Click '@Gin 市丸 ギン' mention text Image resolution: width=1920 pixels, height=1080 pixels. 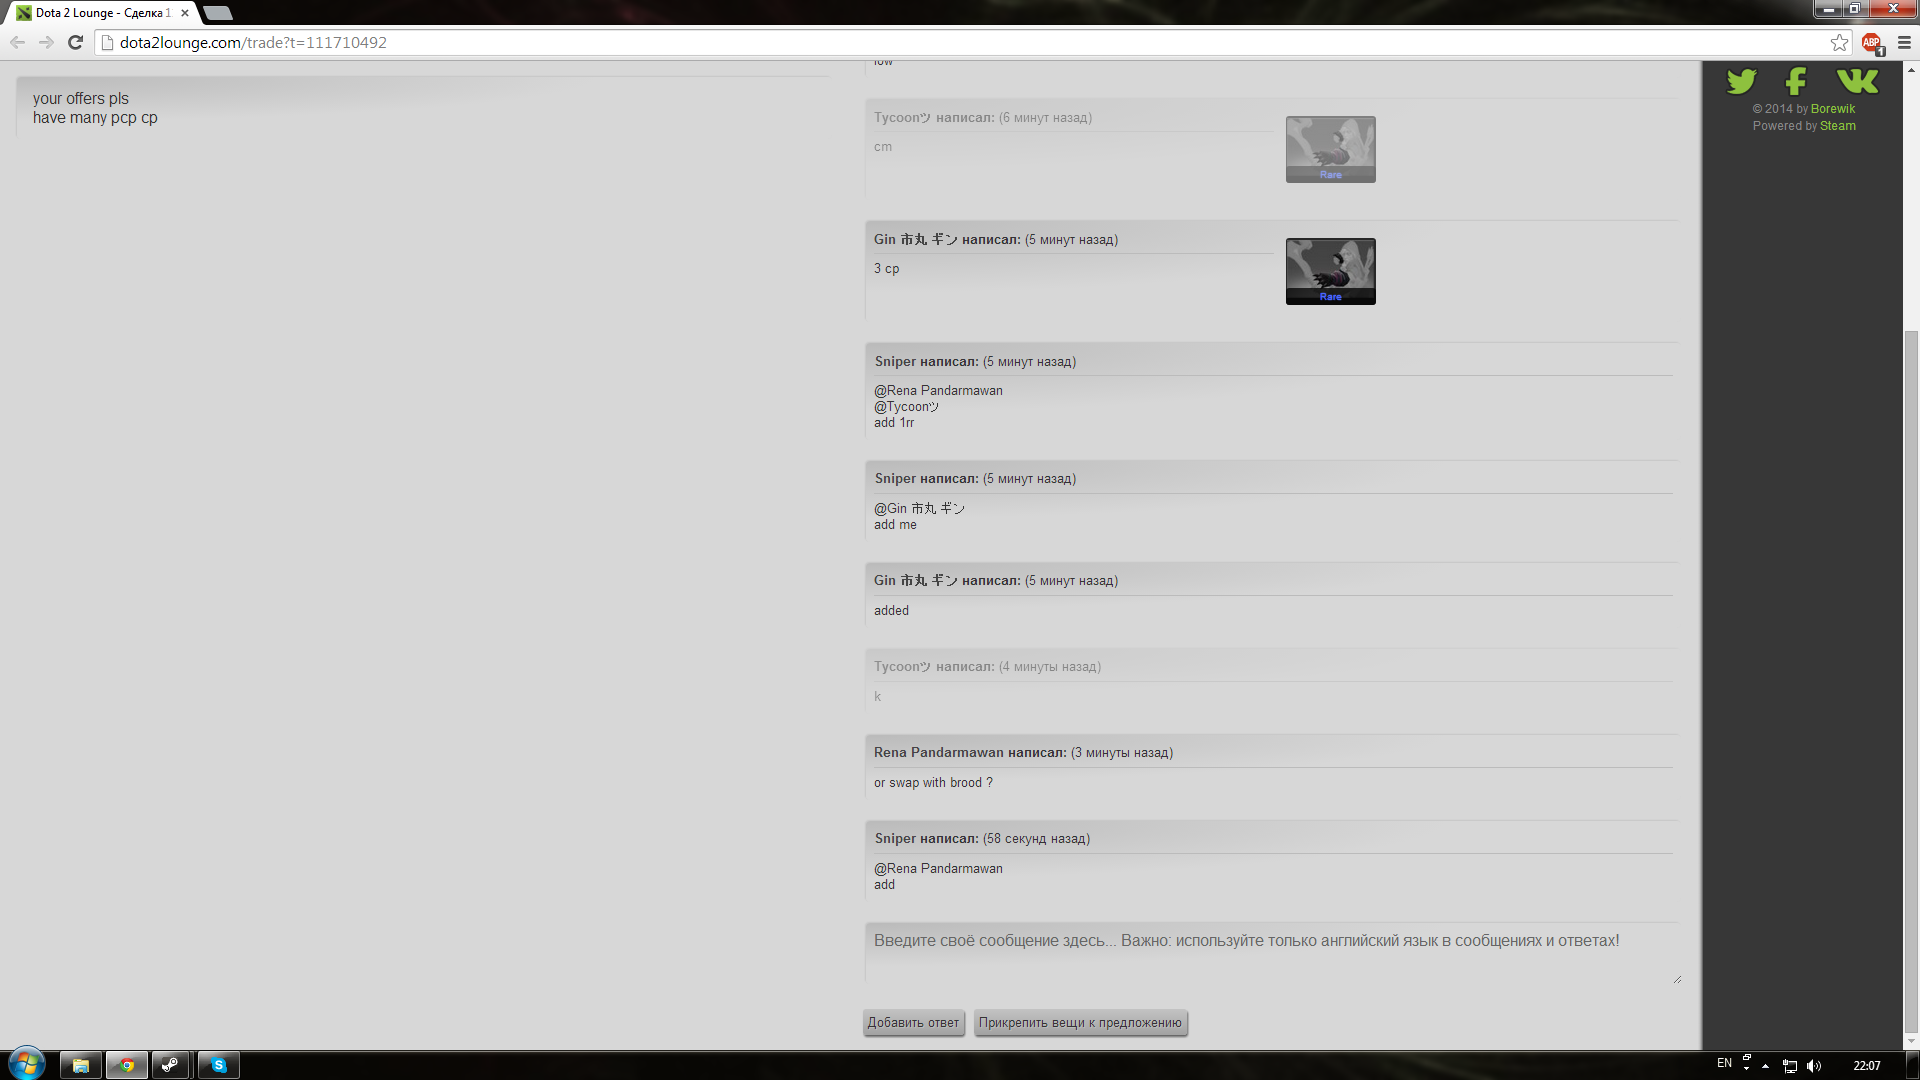point(919,508)
